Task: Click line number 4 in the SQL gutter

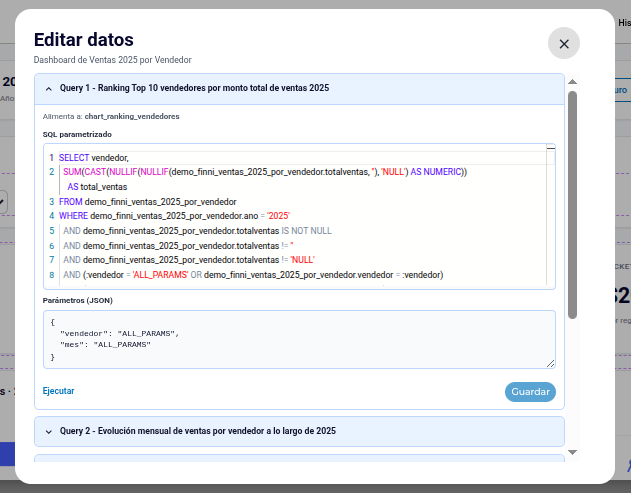Action: click(52, 216)
